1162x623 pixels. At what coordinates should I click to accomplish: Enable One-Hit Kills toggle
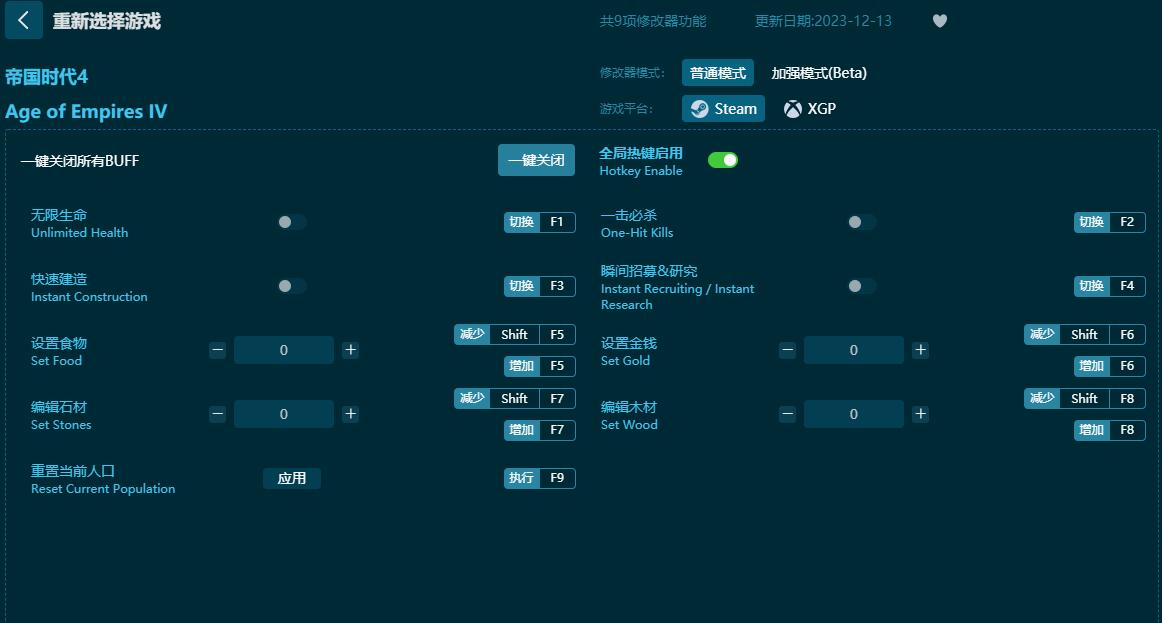pyautogui.click(x=861, y=222)
